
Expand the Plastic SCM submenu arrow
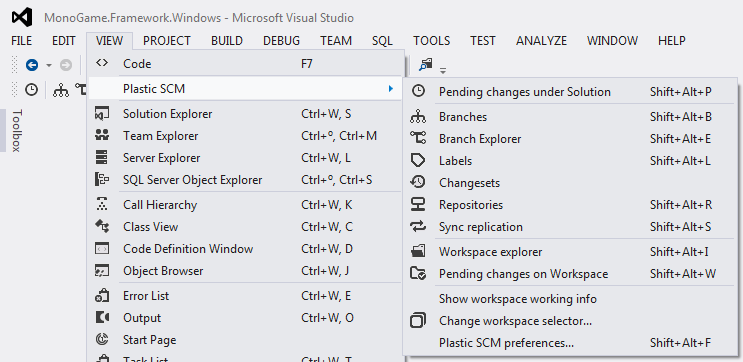coord(390,89)
